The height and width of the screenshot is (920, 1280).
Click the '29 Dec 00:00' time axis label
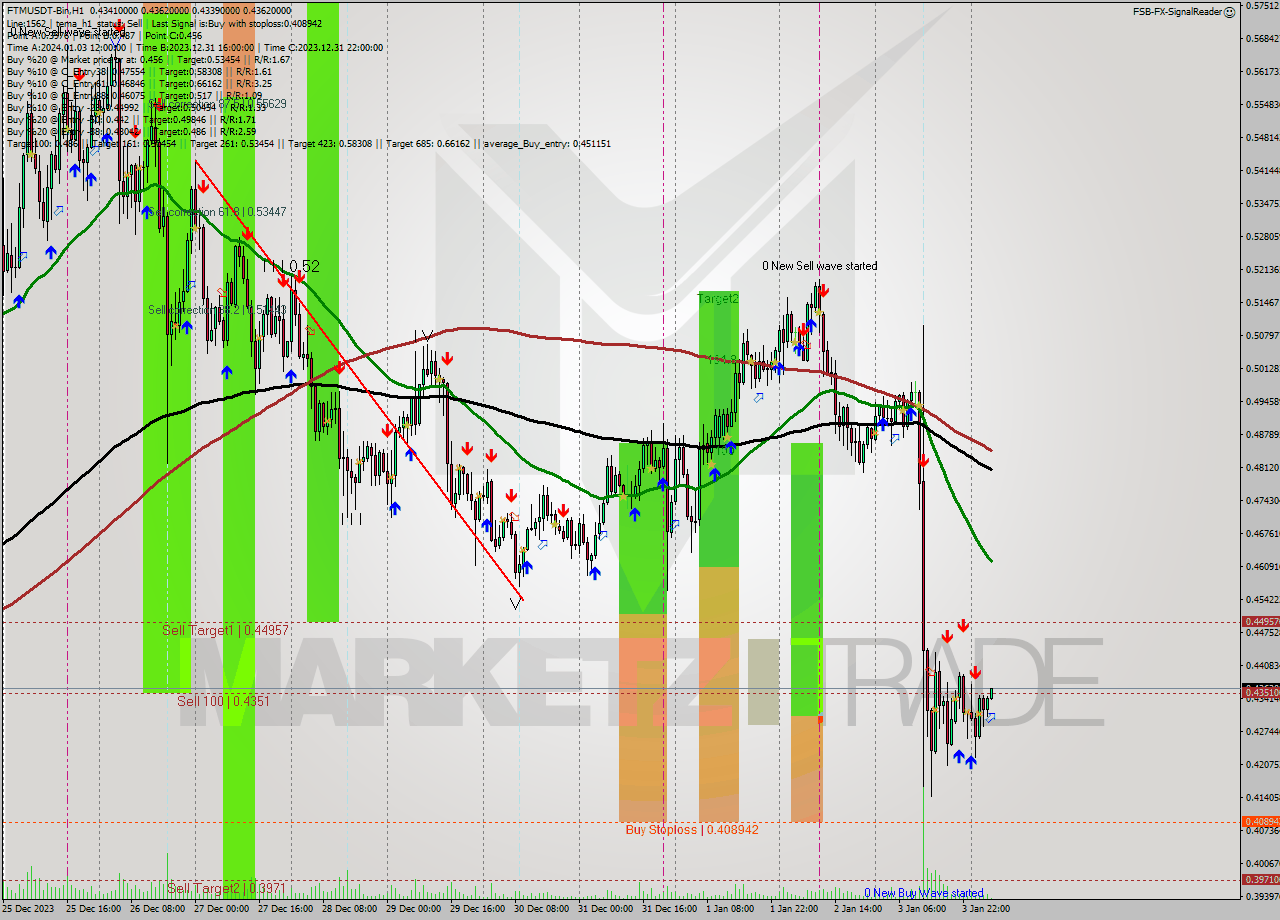(413, 909)
